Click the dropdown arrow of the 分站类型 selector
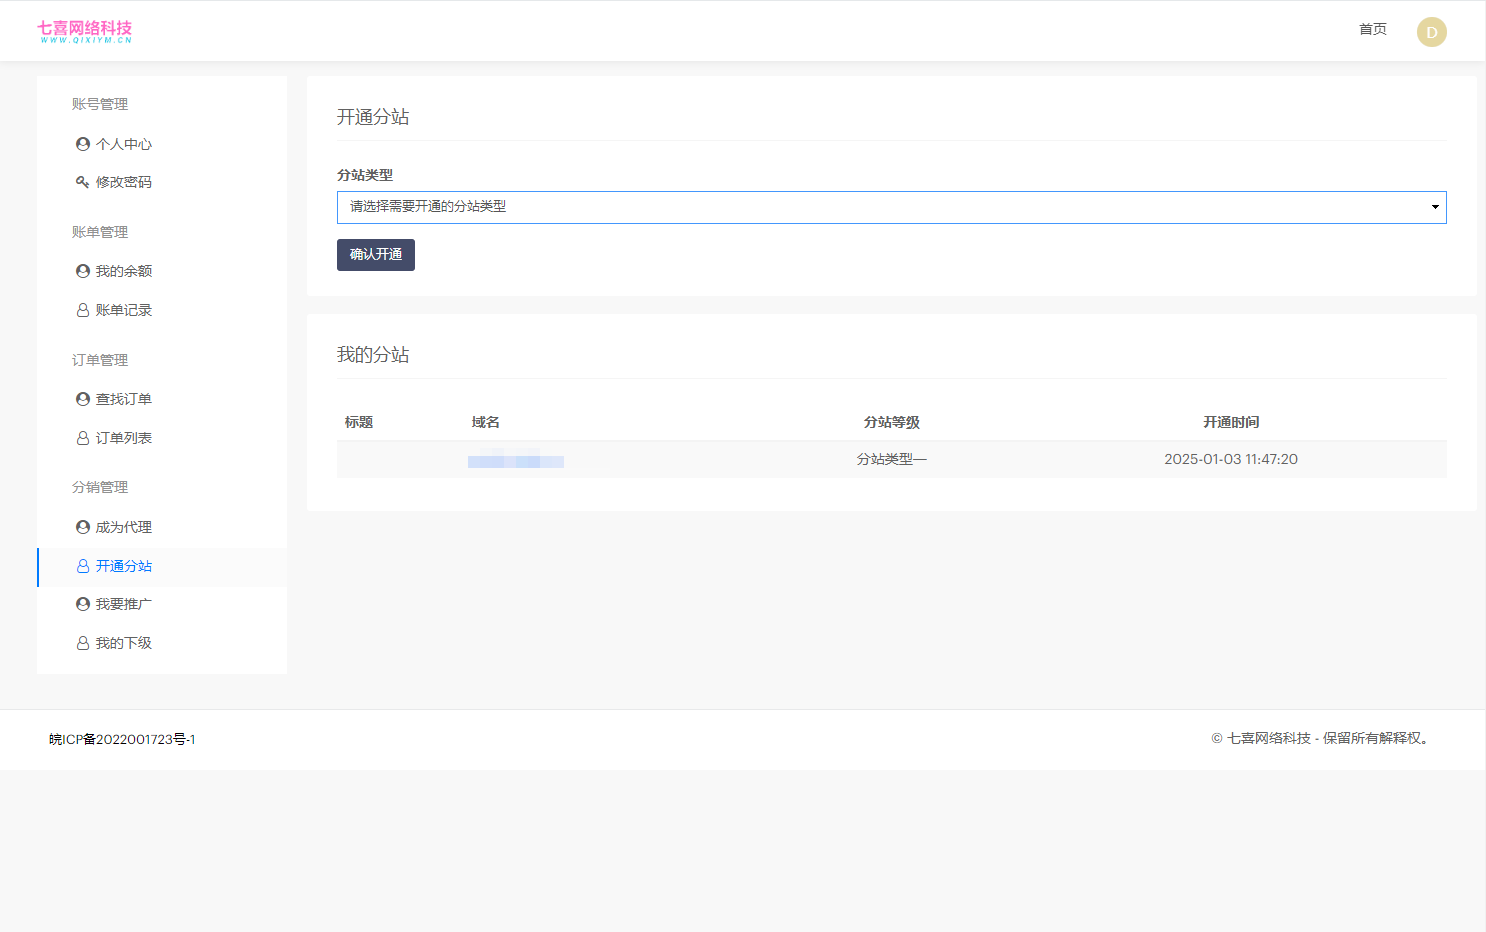1486x932 pixels. (x=1434, y=207)
